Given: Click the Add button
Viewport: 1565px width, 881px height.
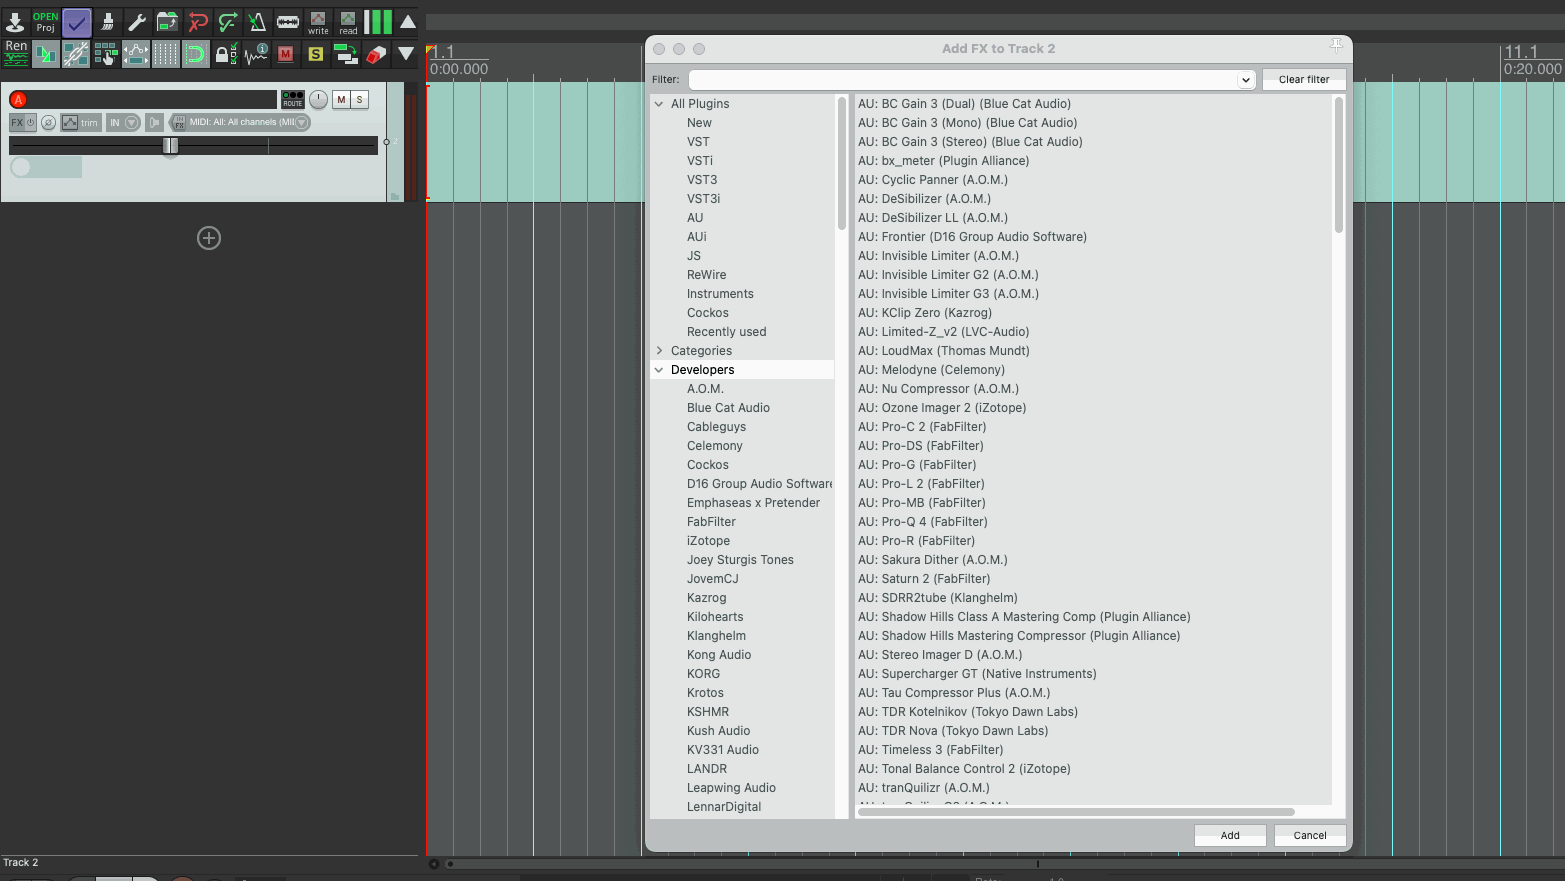Looking at the screenshot, I should pyautogui.click(x=1230, y=835).
